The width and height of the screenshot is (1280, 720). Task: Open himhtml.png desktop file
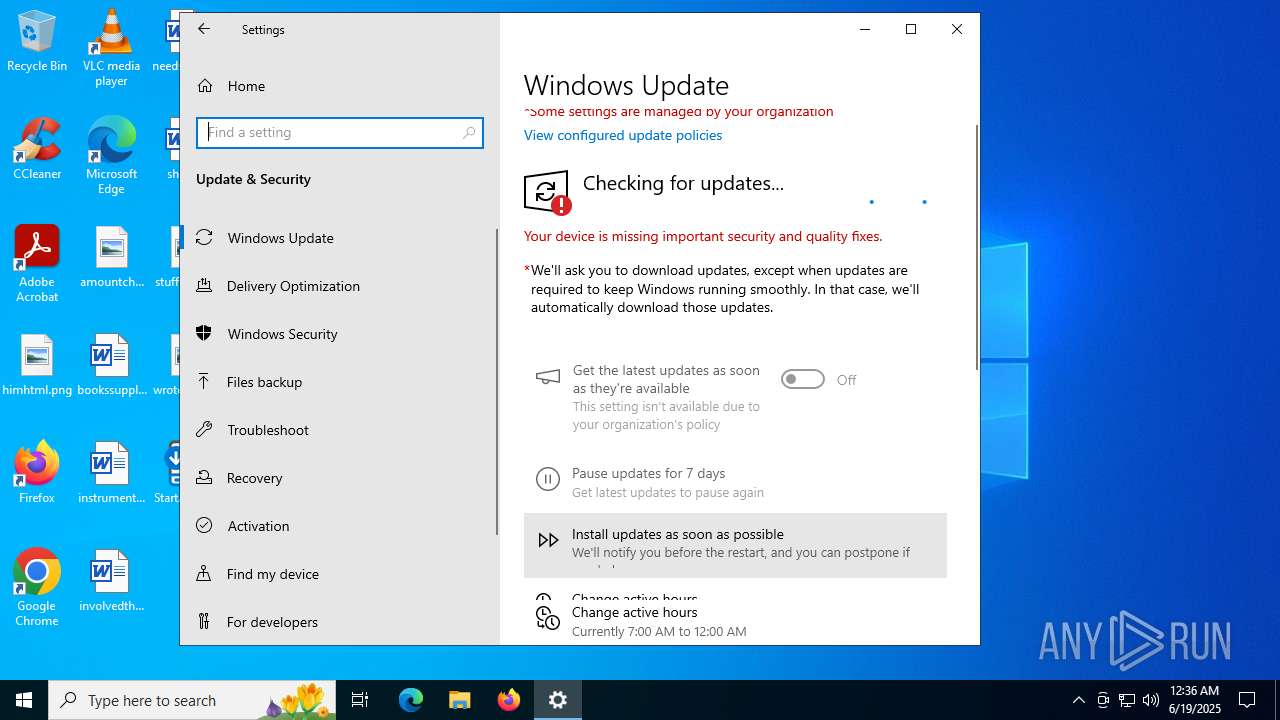pyautogui.click(x=37, y=365)
